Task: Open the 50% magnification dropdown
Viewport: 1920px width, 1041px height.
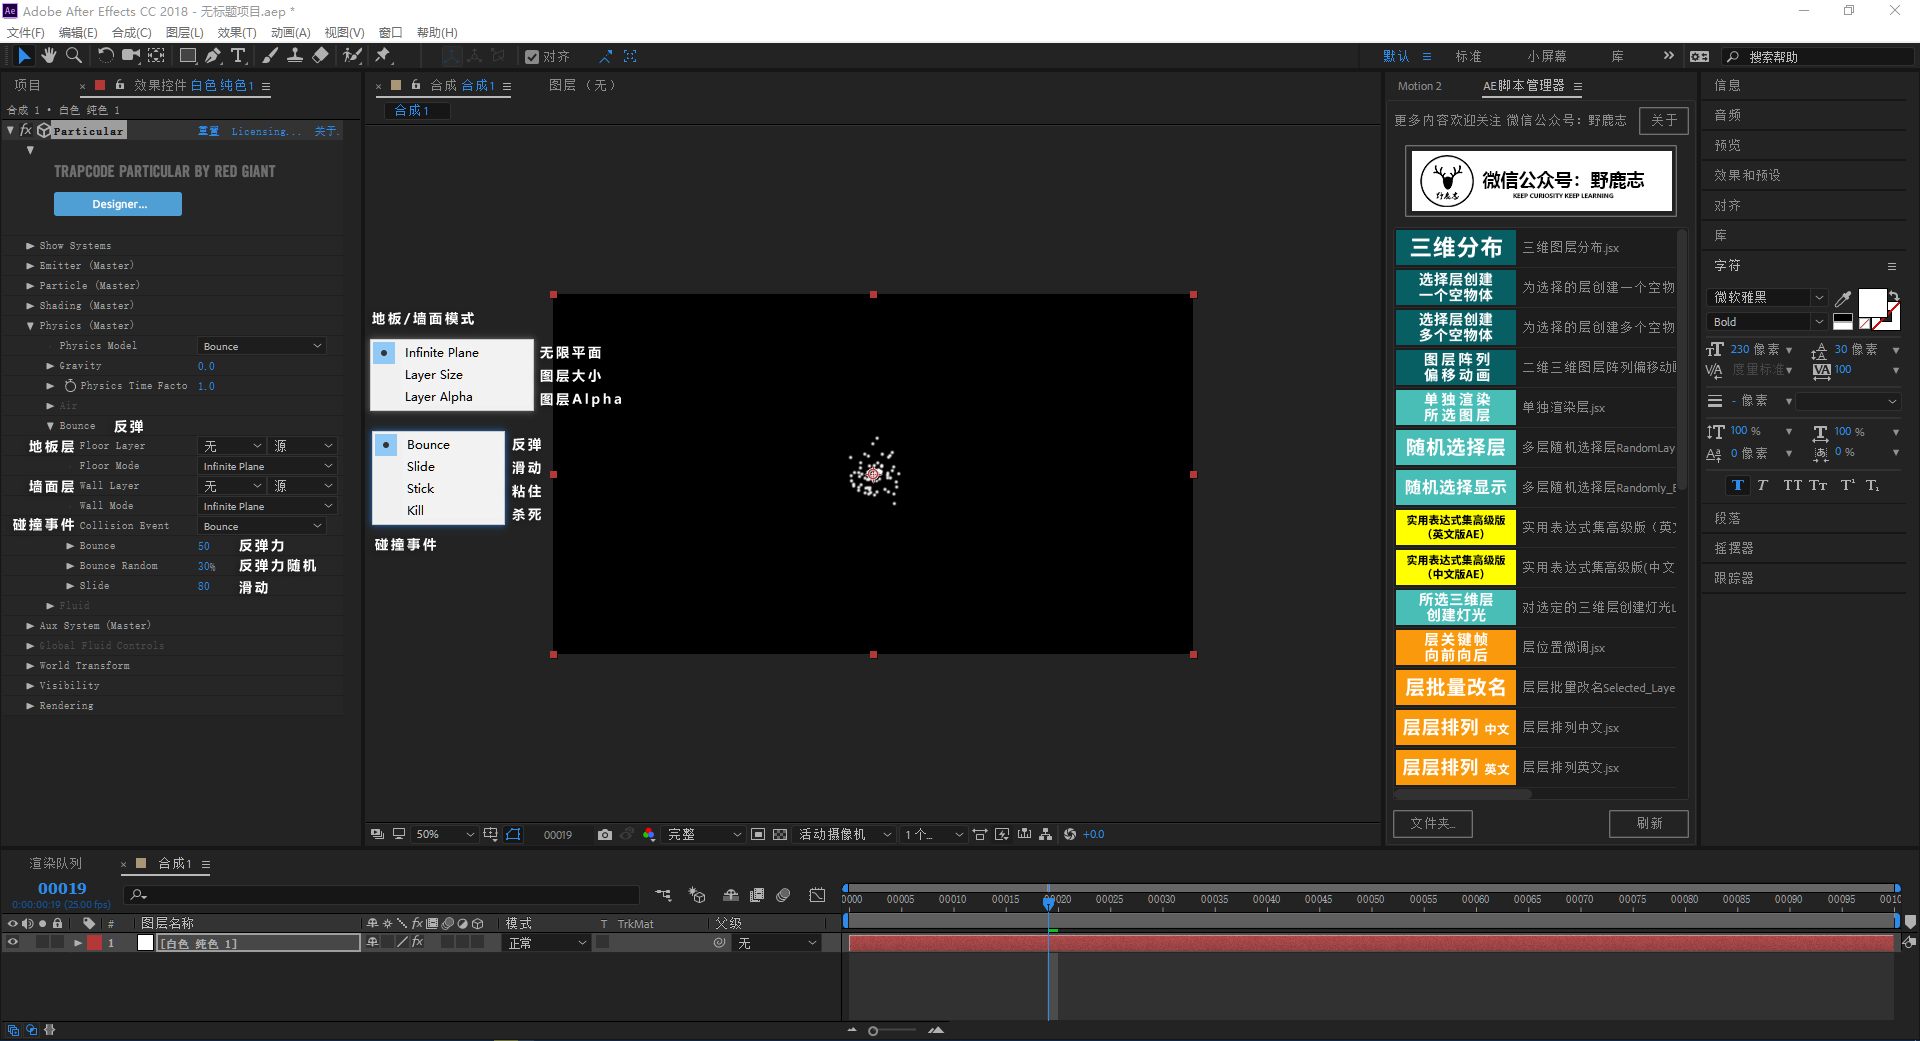Action: [445, 834]
